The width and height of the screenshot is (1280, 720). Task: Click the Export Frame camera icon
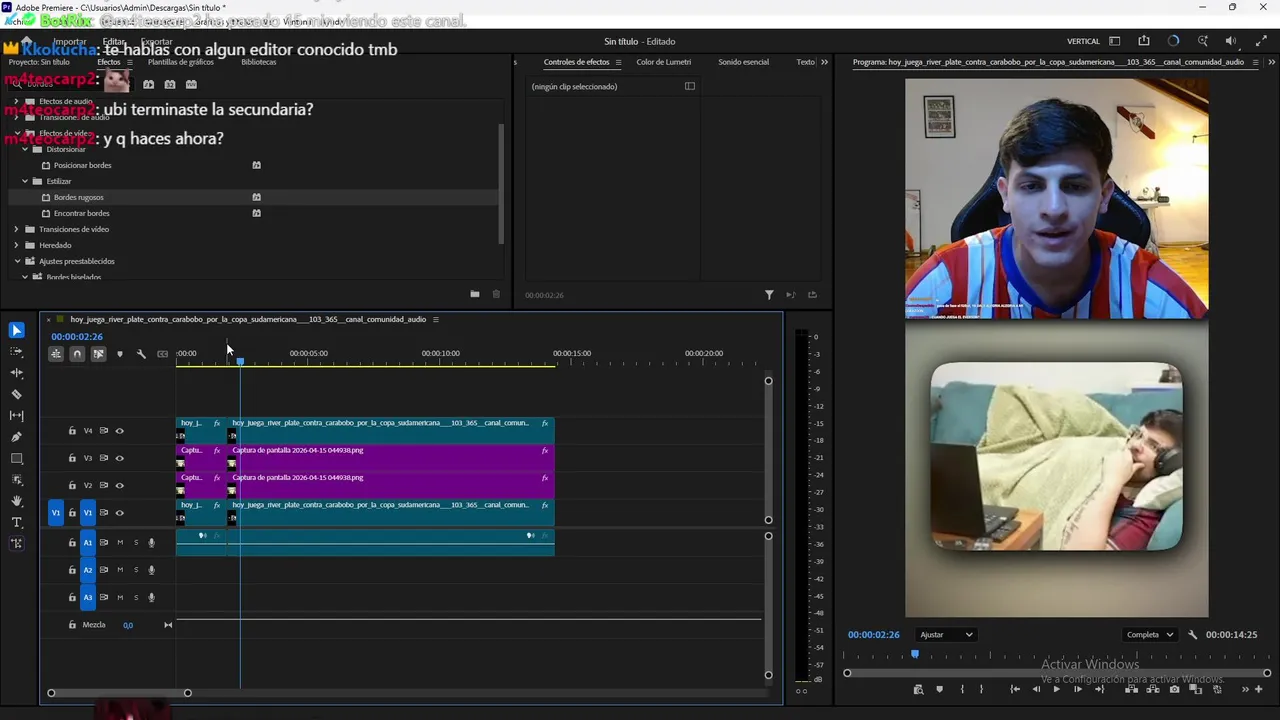click(x=1174, y=689)
